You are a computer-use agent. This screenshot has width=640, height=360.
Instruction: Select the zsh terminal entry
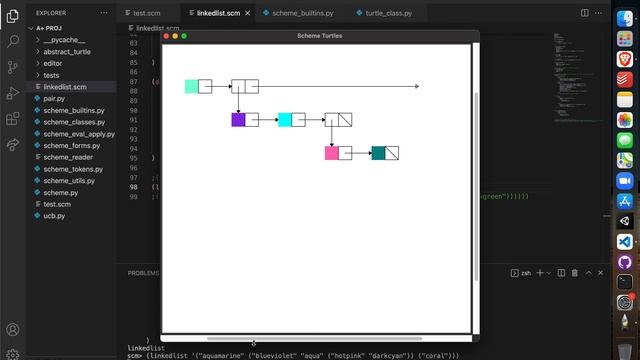[521, 273]
